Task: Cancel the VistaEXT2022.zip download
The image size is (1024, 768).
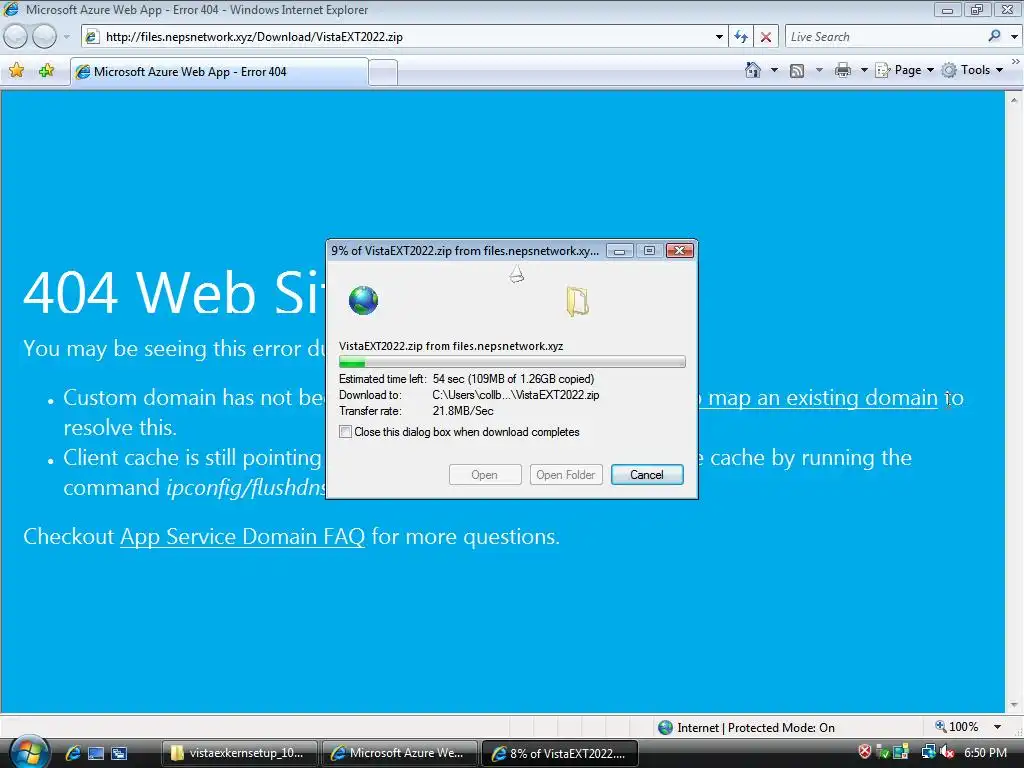Action: [647, 475]
